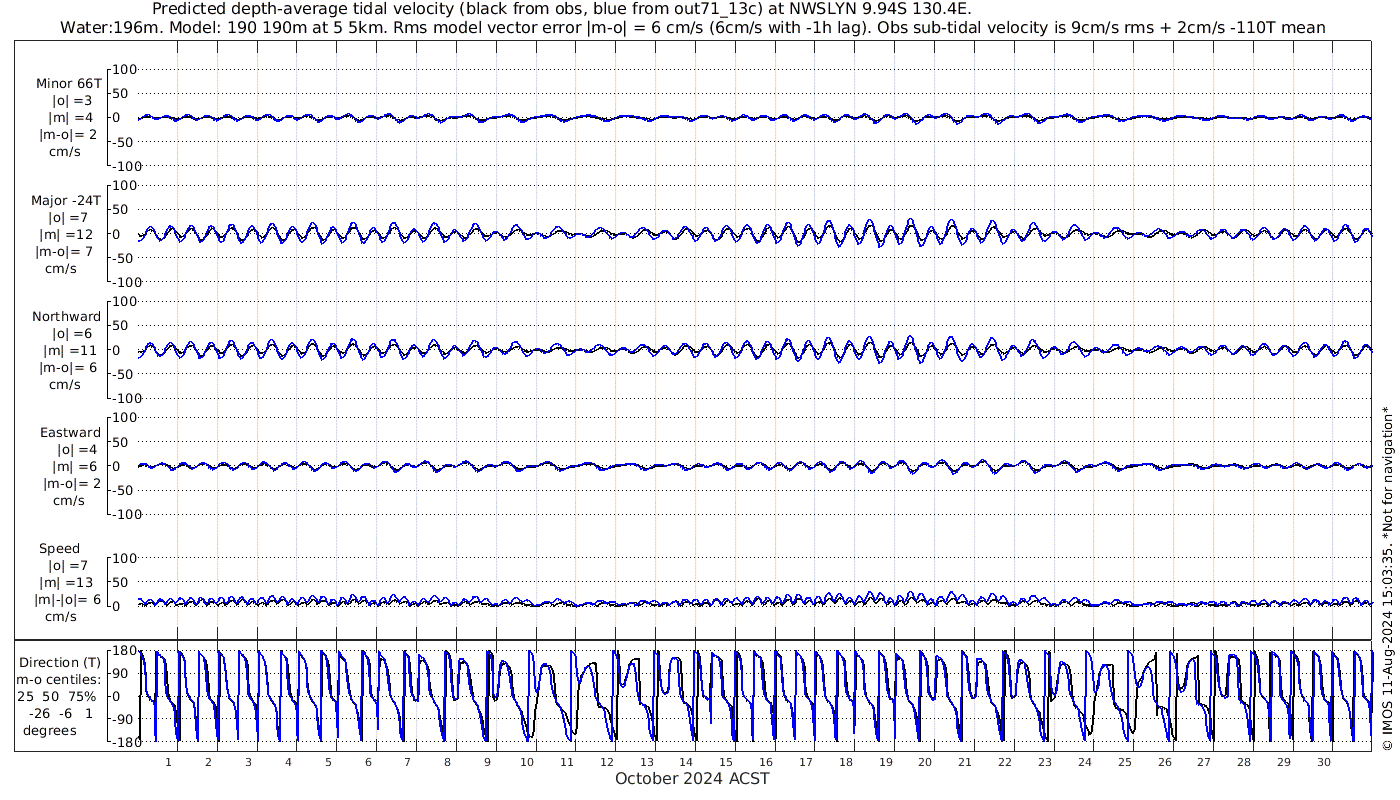Click "|o| =6" in the Northward panel

71,333
